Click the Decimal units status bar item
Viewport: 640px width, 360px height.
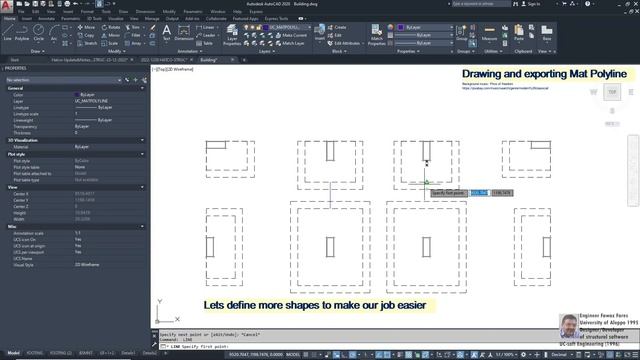point(559,355)
